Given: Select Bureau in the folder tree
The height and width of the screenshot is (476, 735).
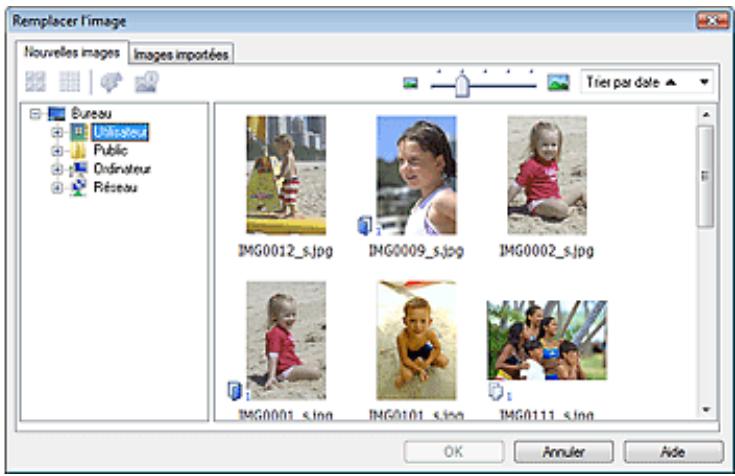Looking at the screenshot, I should 91,113.
